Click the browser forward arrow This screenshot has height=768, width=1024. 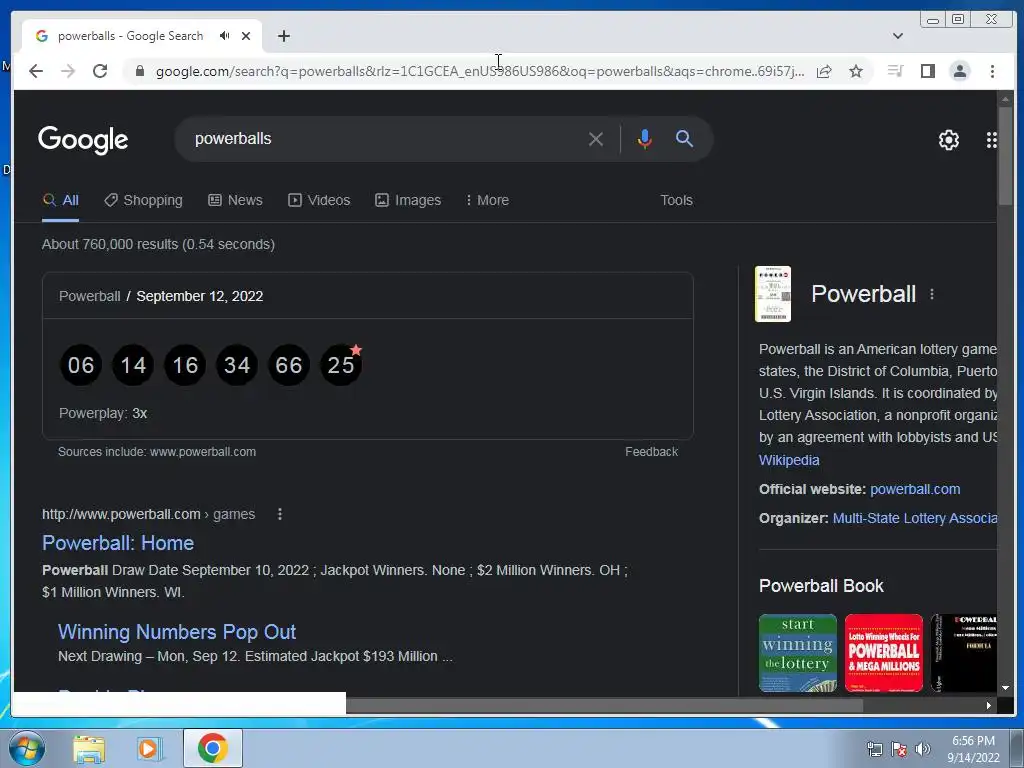[68, 71]
